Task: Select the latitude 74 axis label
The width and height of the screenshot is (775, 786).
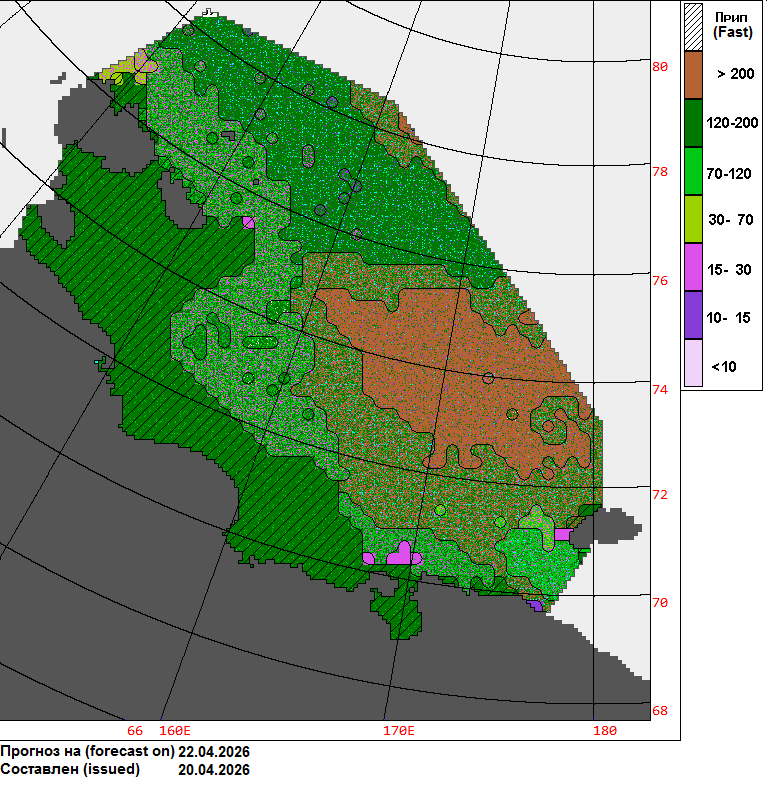Action: (660, 389)
